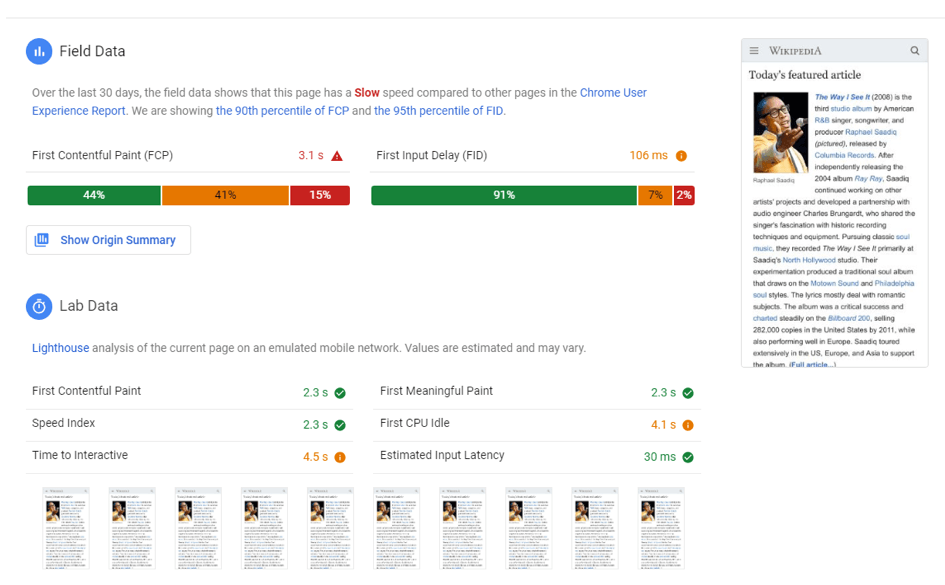Click the Wikipedia page preview screenshot
This screenshot has height=585, width=945.
(835, 203)
